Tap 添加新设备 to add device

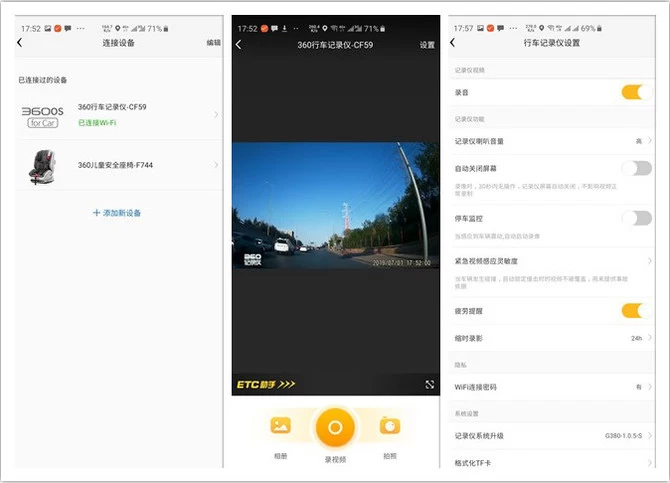pos(117,213)
